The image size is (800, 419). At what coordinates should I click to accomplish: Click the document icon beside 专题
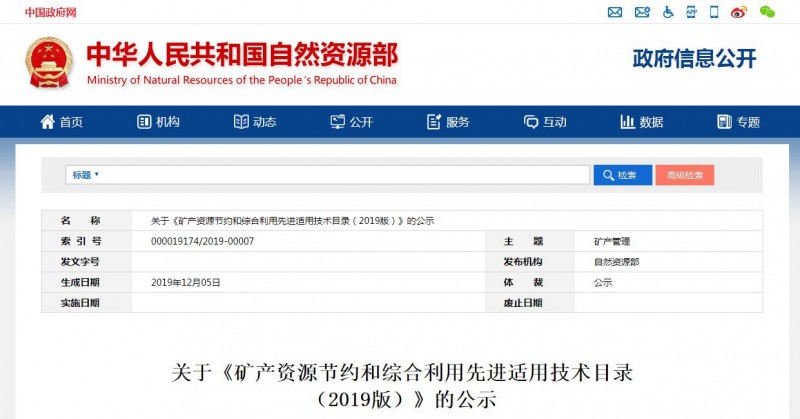[x=724, y=121]
